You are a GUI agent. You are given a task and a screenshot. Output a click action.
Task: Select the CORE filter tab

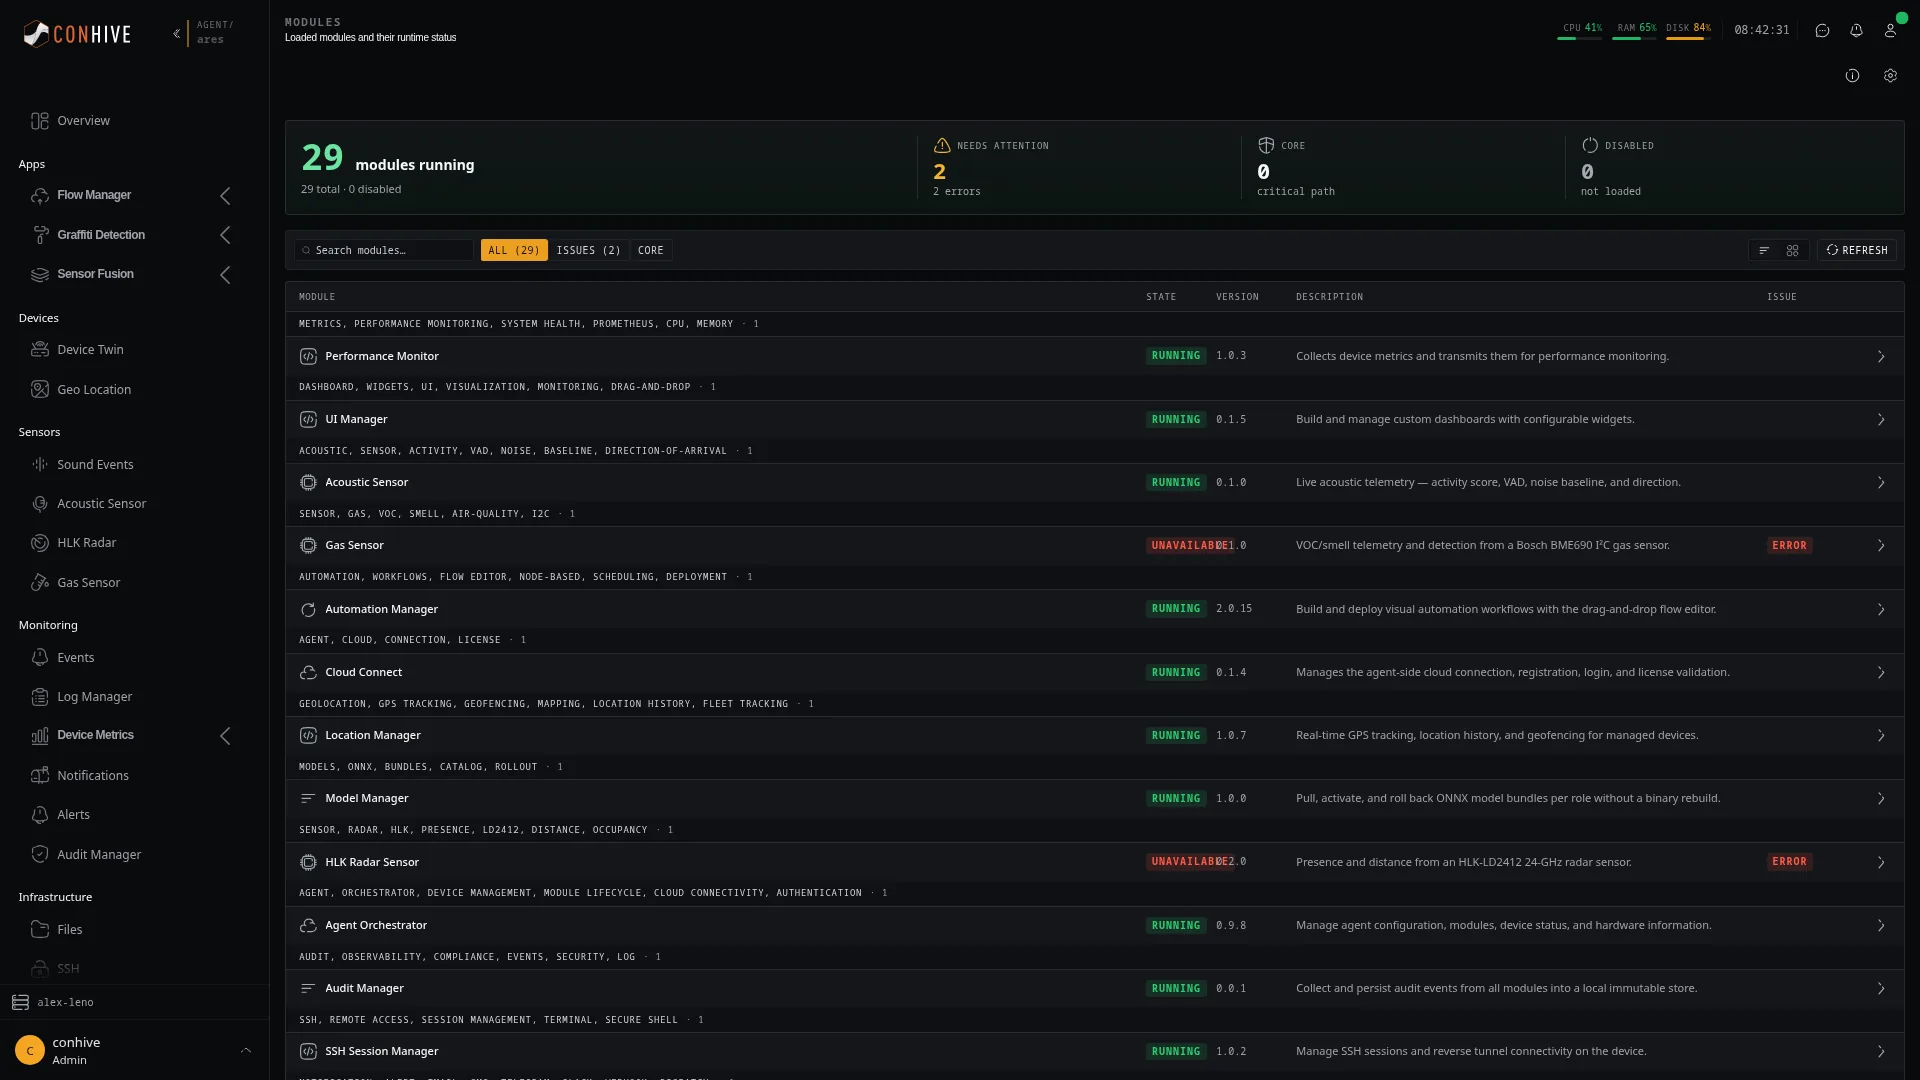[651, 251]
